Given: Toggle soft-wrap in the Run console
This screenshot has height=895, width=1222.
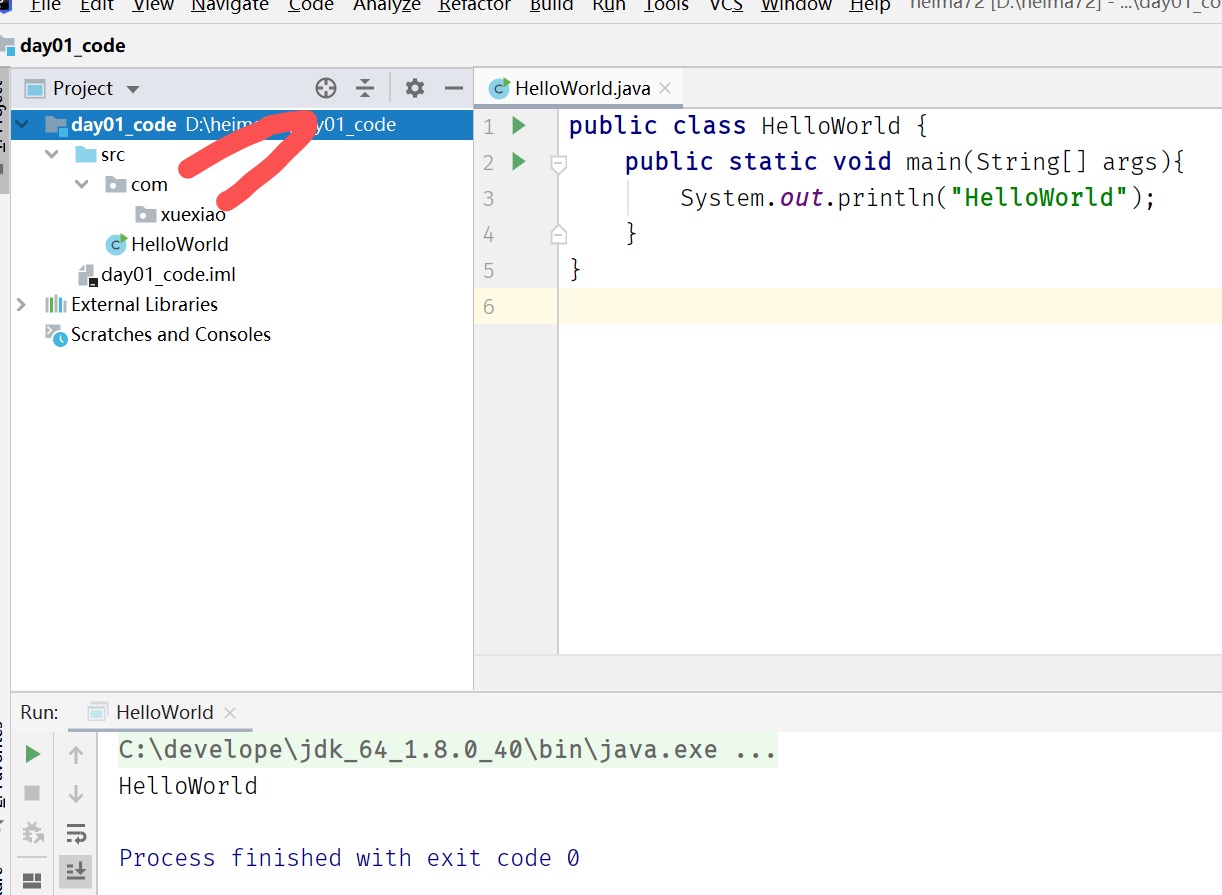Looking at the screenshot, I should click(76, 833).
